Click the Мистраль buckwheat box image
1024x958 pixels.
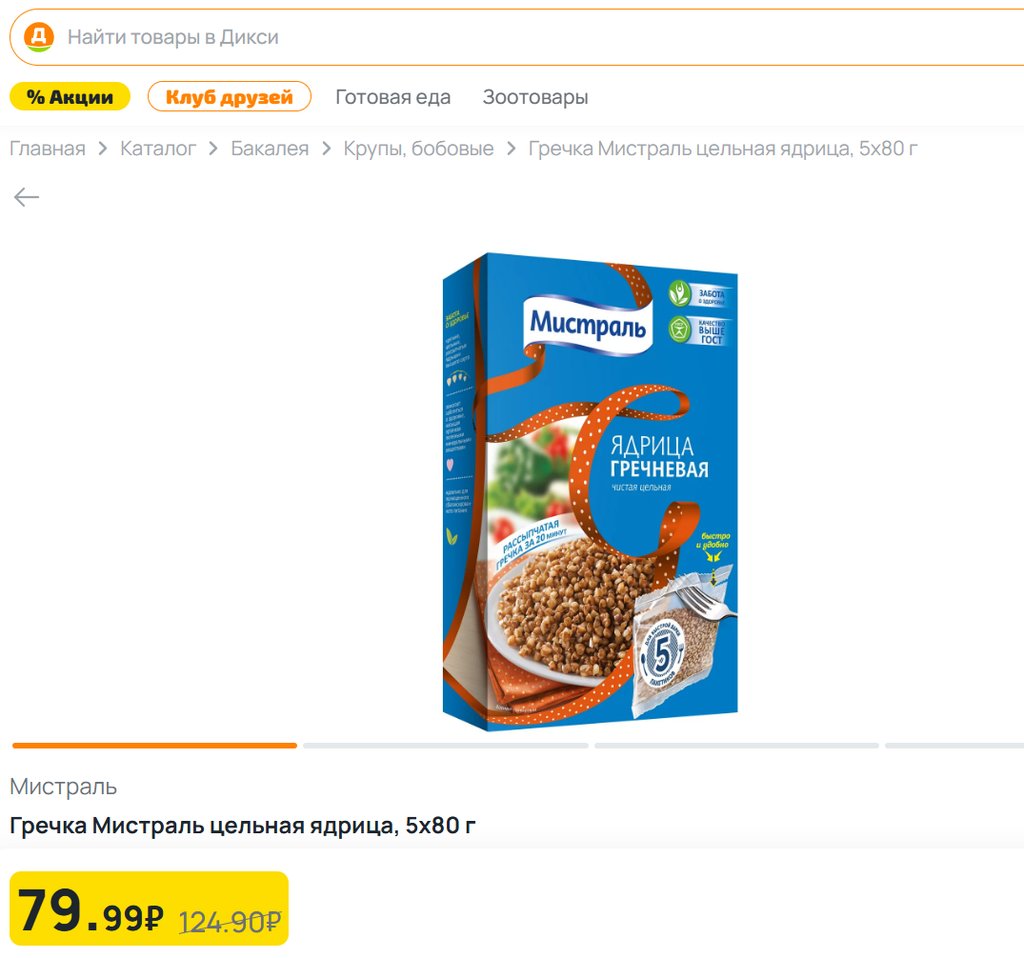pyautogui.click(x=590, y=490)
